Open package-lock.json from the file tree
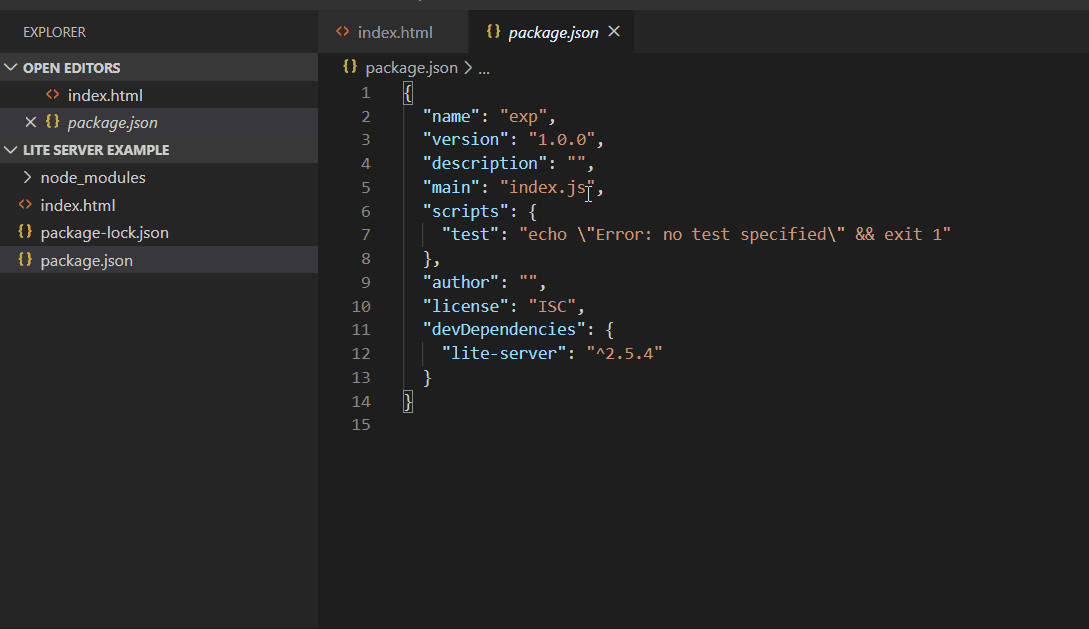1089x629 pixels. point(104,233)
